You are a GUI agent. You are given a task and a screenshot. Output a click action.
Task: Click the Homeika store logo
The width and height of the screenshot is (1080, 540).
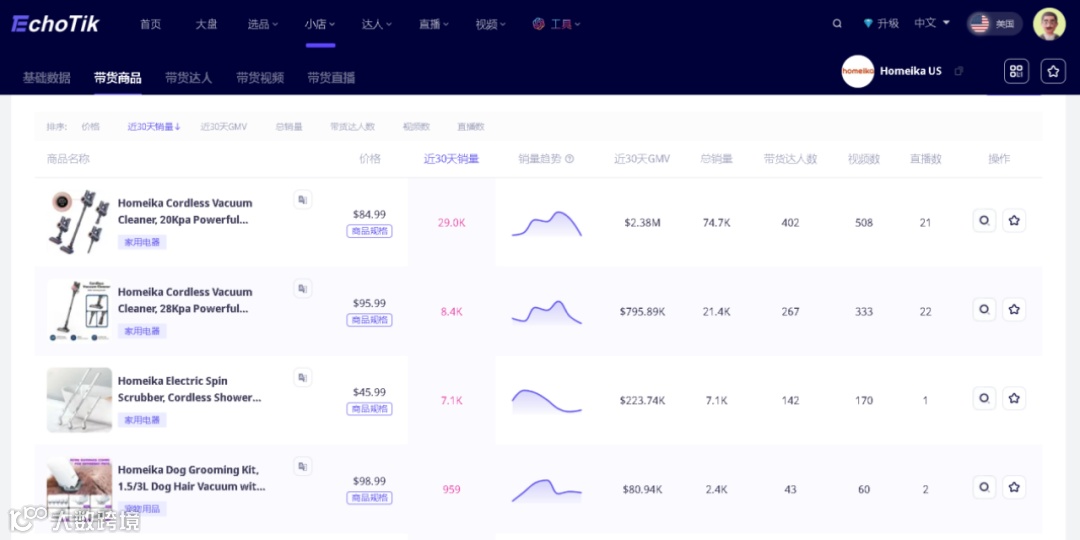[x=858, y=71]
